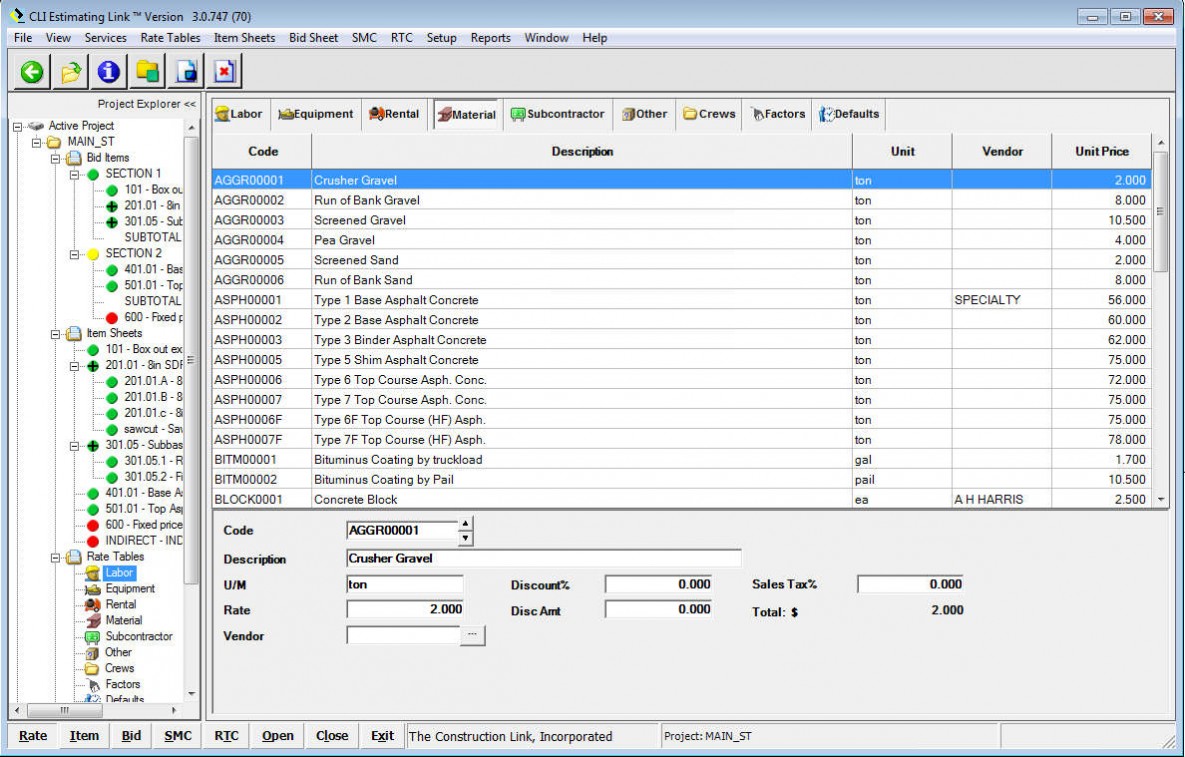Click the Discount% input field
The image size is (1185, 757).
coord(659,584)
